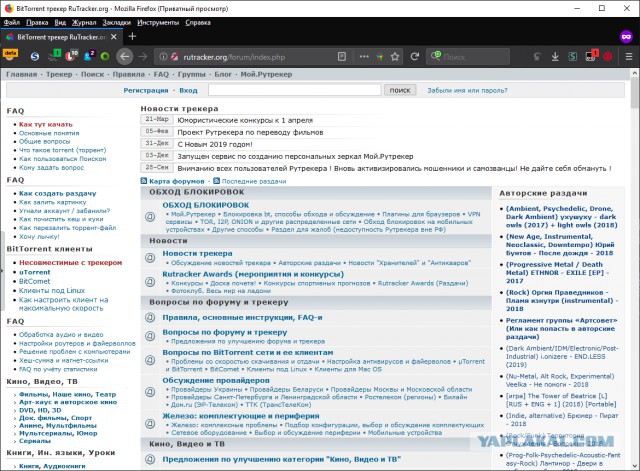Open the Вопросы по форуму и трекеру forum
Viewport: 640px width, 471px height.
click(224, 332)
